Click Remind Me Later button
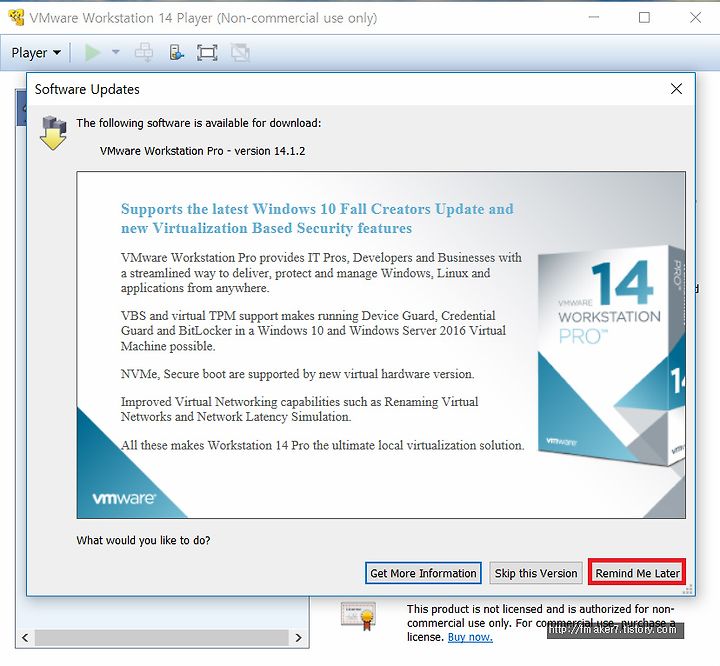720x666 pixels. [x=637, y=573]
